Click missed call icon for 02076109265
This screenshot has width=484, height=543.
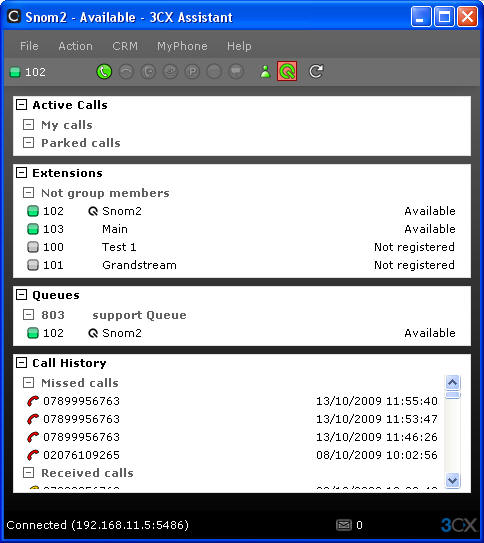point(33,455)
